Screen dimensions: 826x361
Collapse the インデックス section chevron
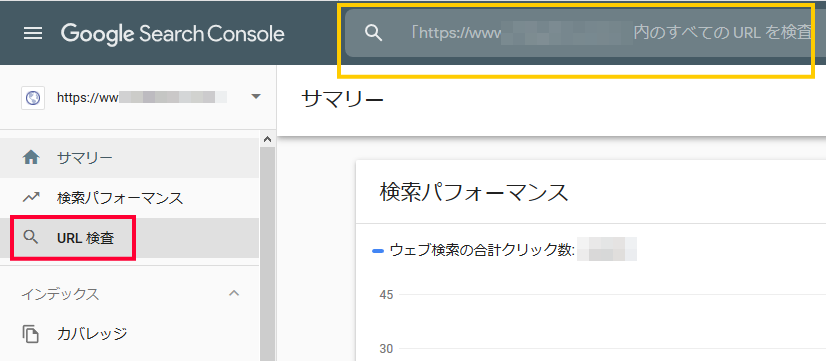(x=234, y=293)
